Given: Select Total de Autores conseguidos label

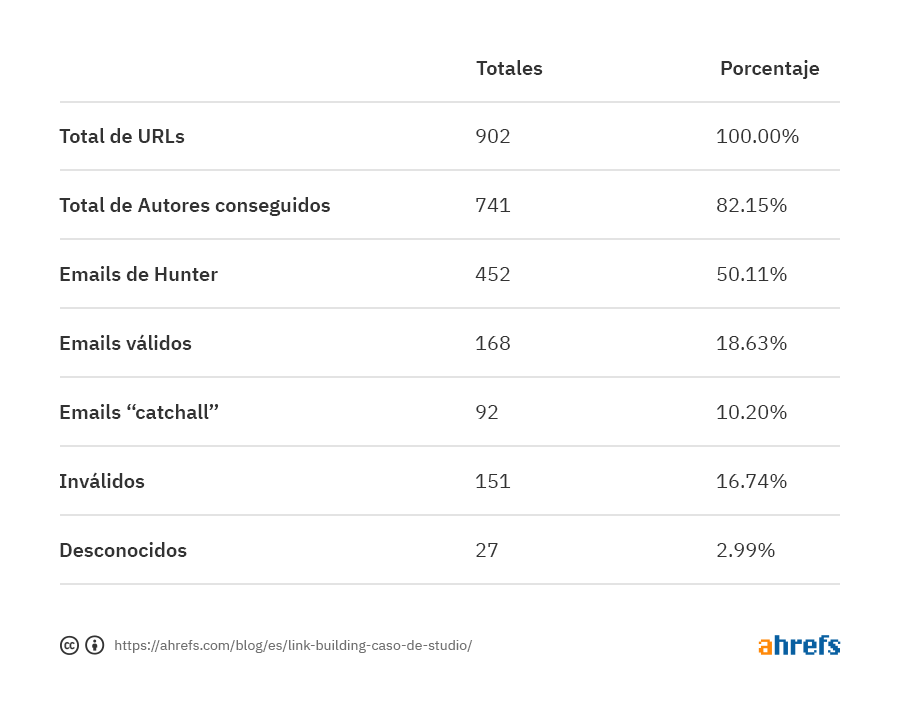Looking at the screenshot, I should pyautogui.click(x=195, y=205).
